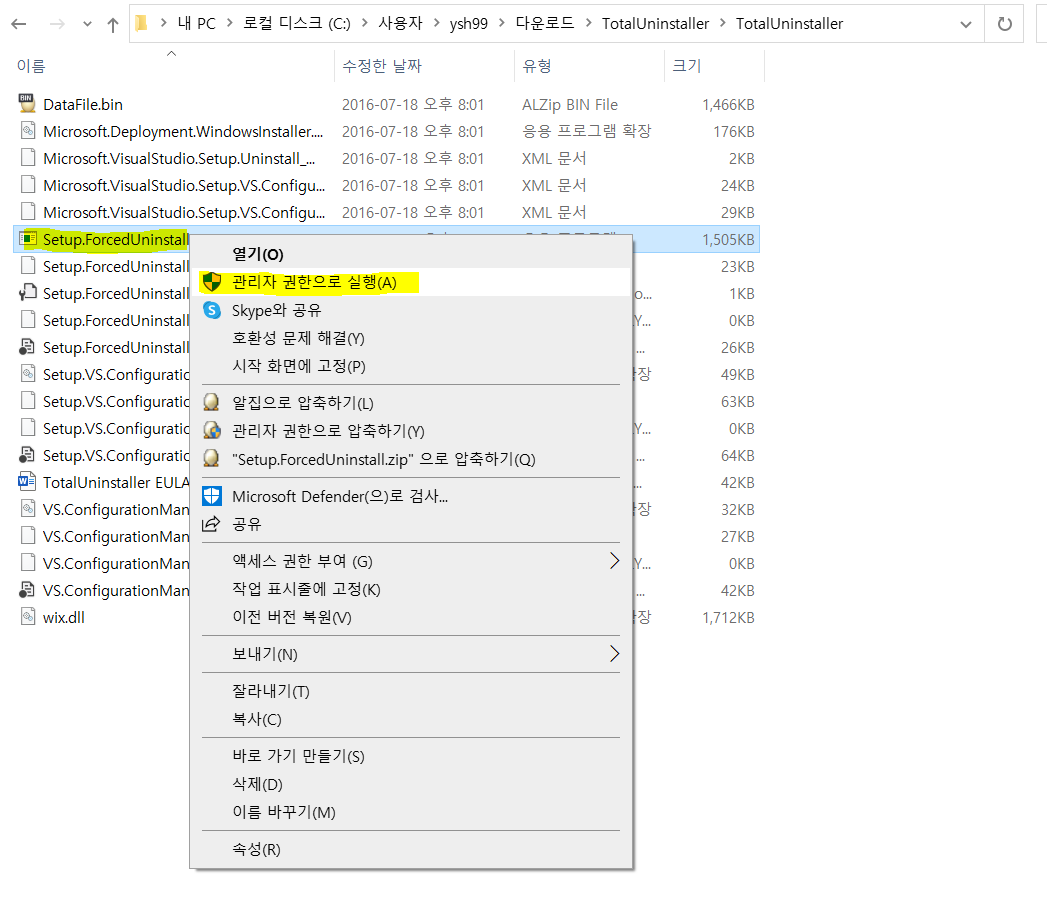
Task: Click the 로컬 디스크 (C:) breadcrumb
Action: click(296, 23)
